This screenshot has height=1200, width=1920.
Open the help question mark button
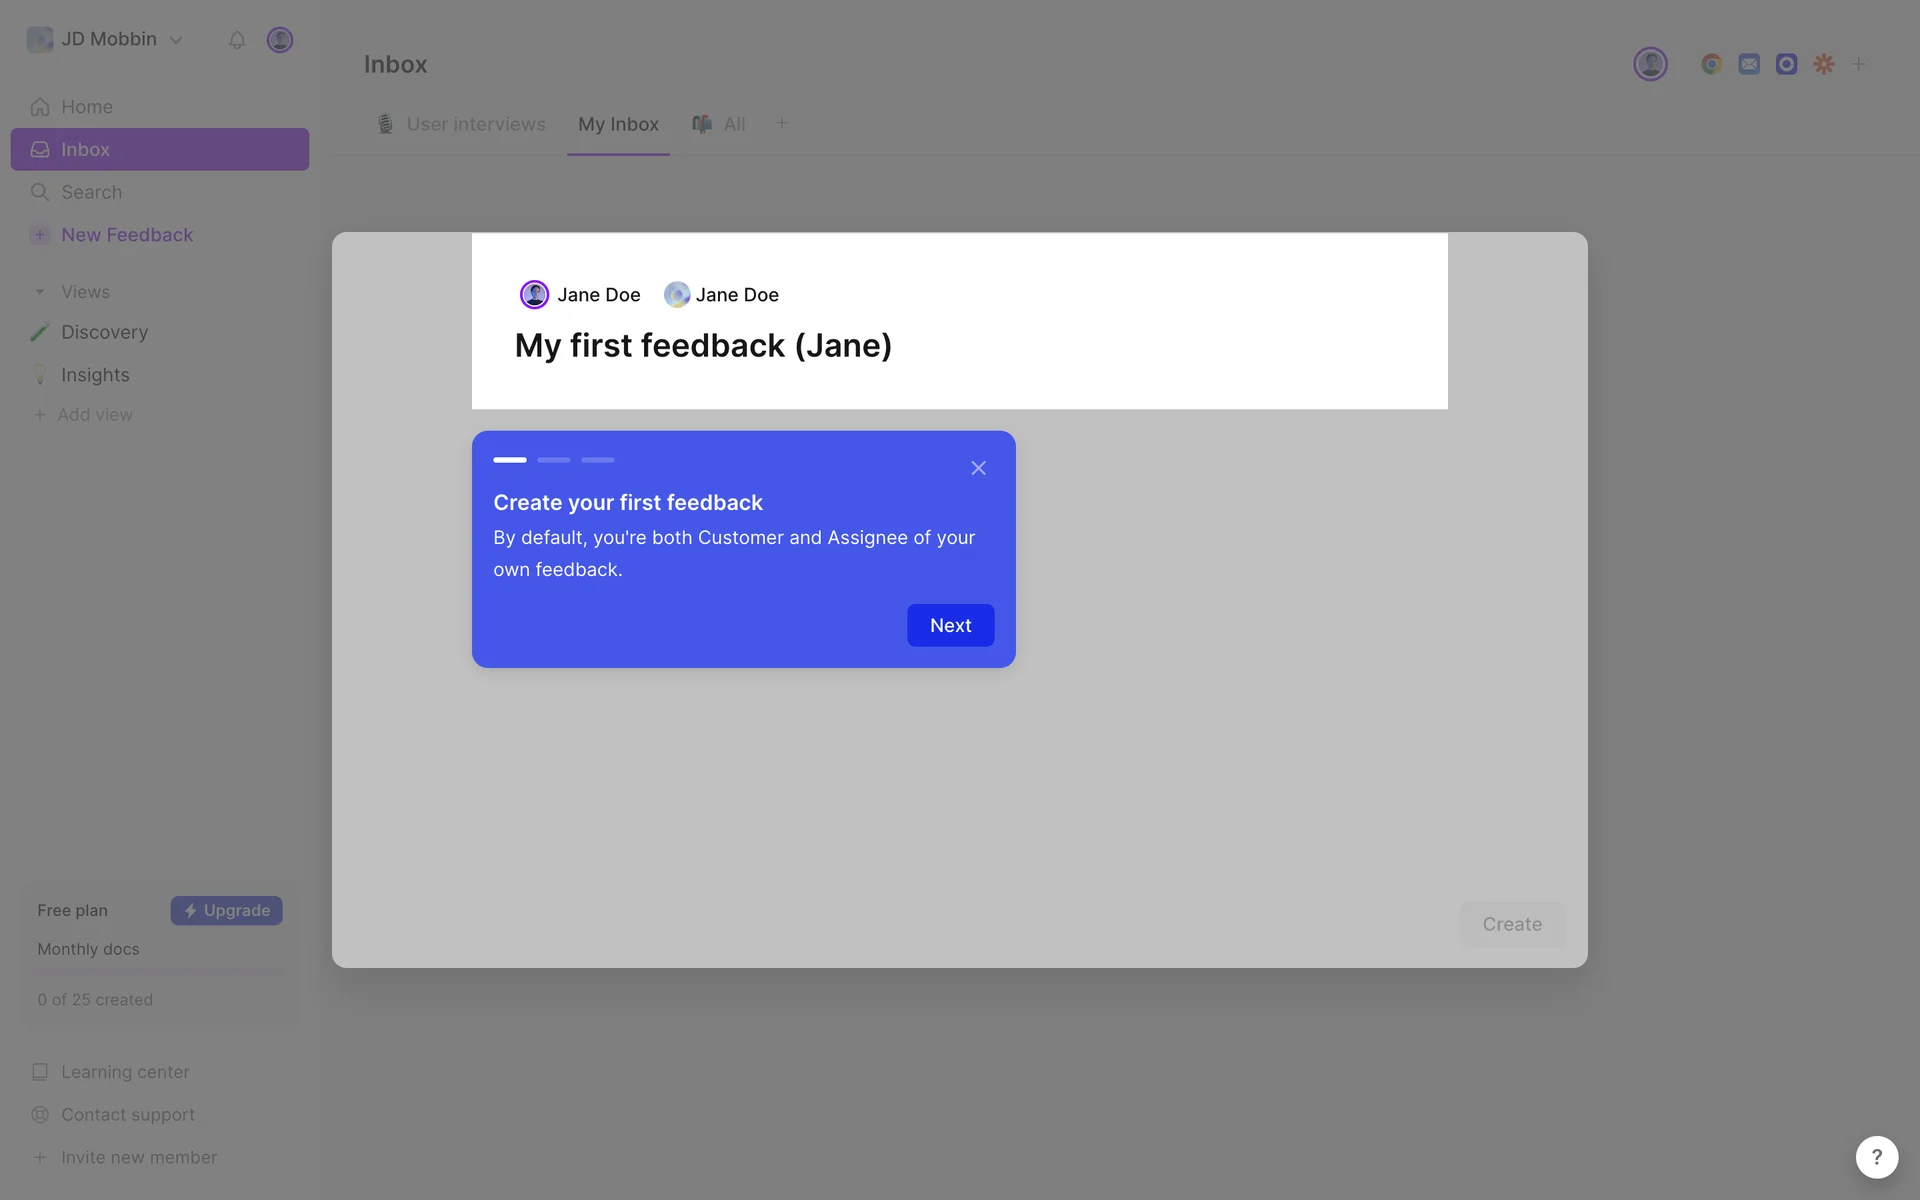pos(1876,1157)
